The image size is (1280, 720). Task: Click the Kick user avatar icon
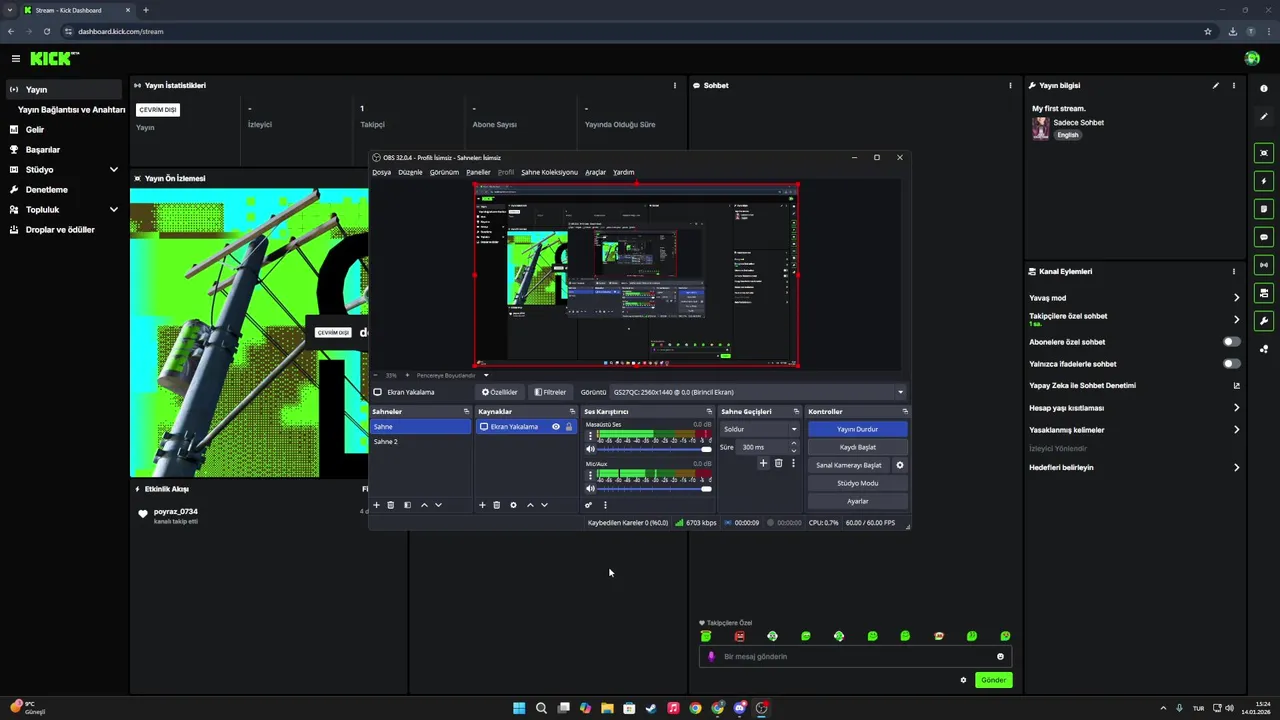click(x=1252, y=59)
